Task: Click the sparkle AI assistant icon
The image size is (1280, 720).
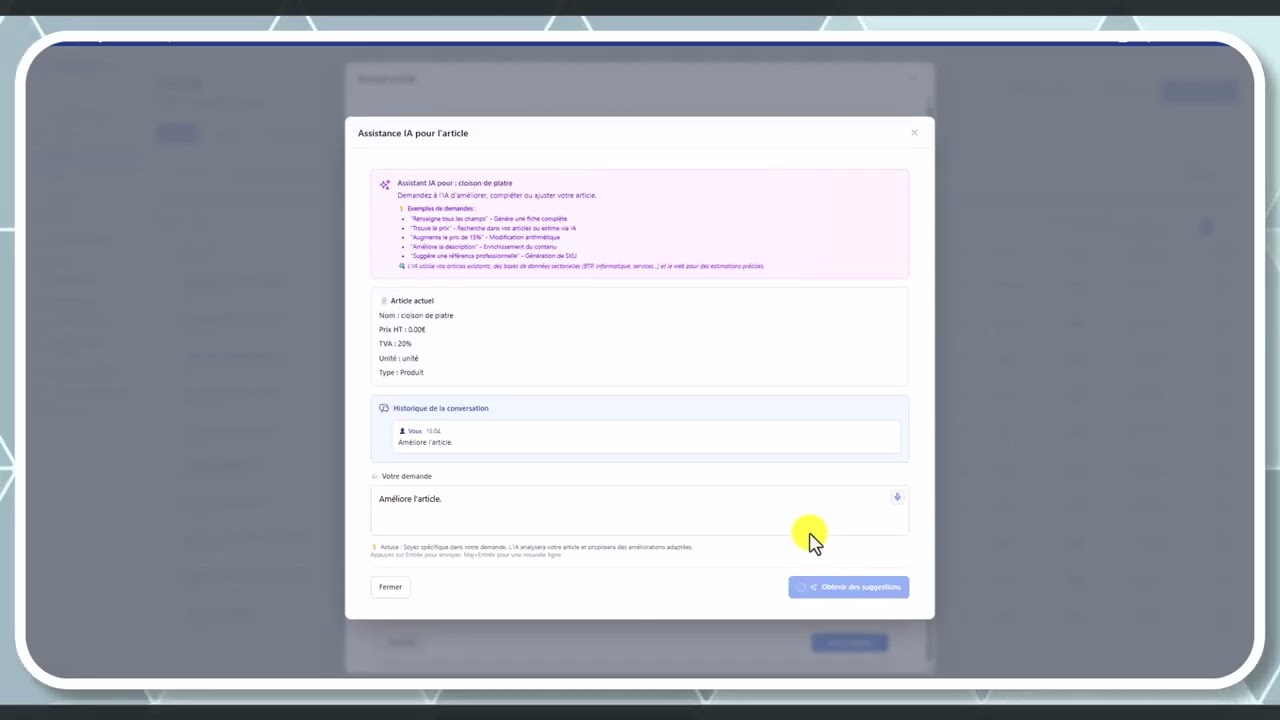Action: (385, 185)
